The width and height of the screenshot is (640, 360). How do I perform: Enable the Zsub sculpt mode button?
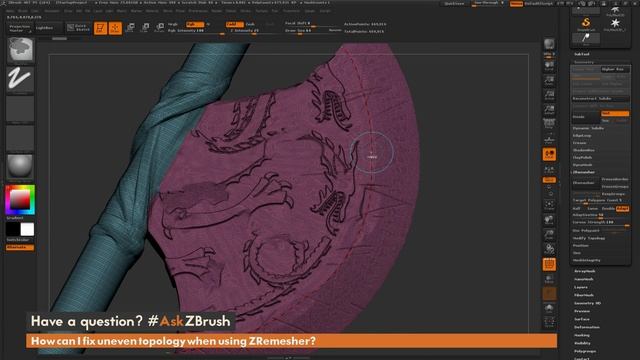(x=250, y=24)
